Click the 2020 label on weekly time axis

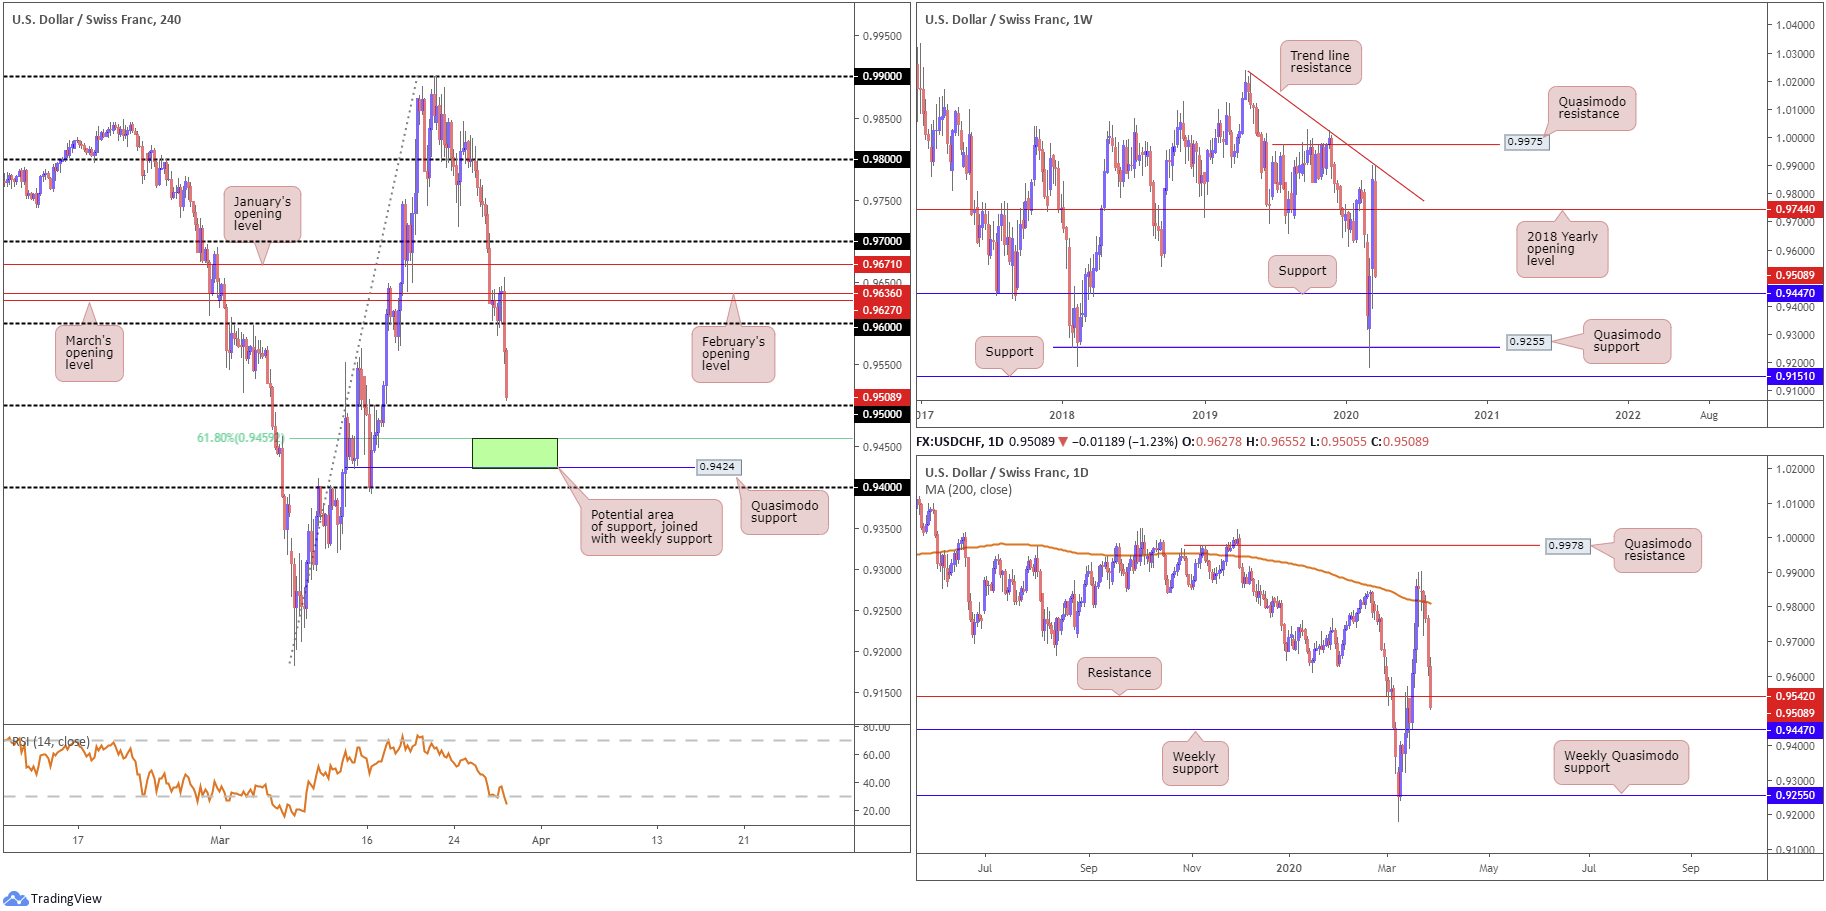pos(1346,415)
